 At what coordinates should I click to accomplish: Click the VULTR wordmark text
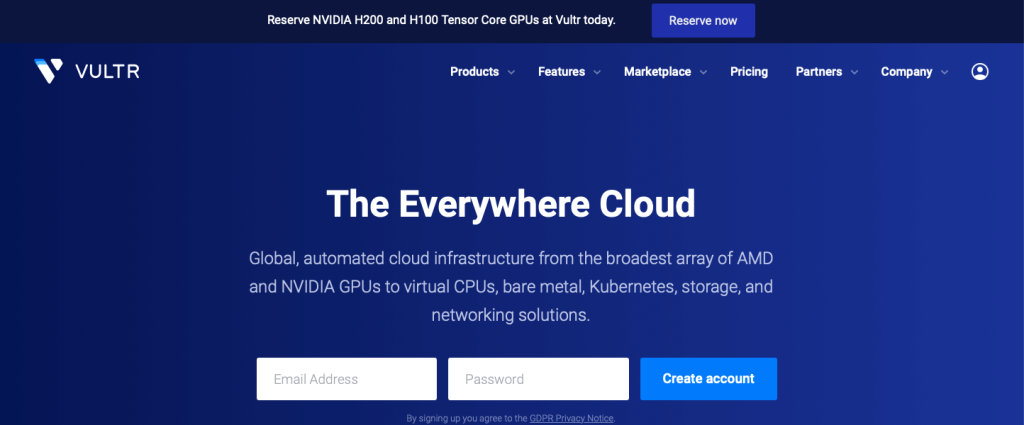pos(107,72)
